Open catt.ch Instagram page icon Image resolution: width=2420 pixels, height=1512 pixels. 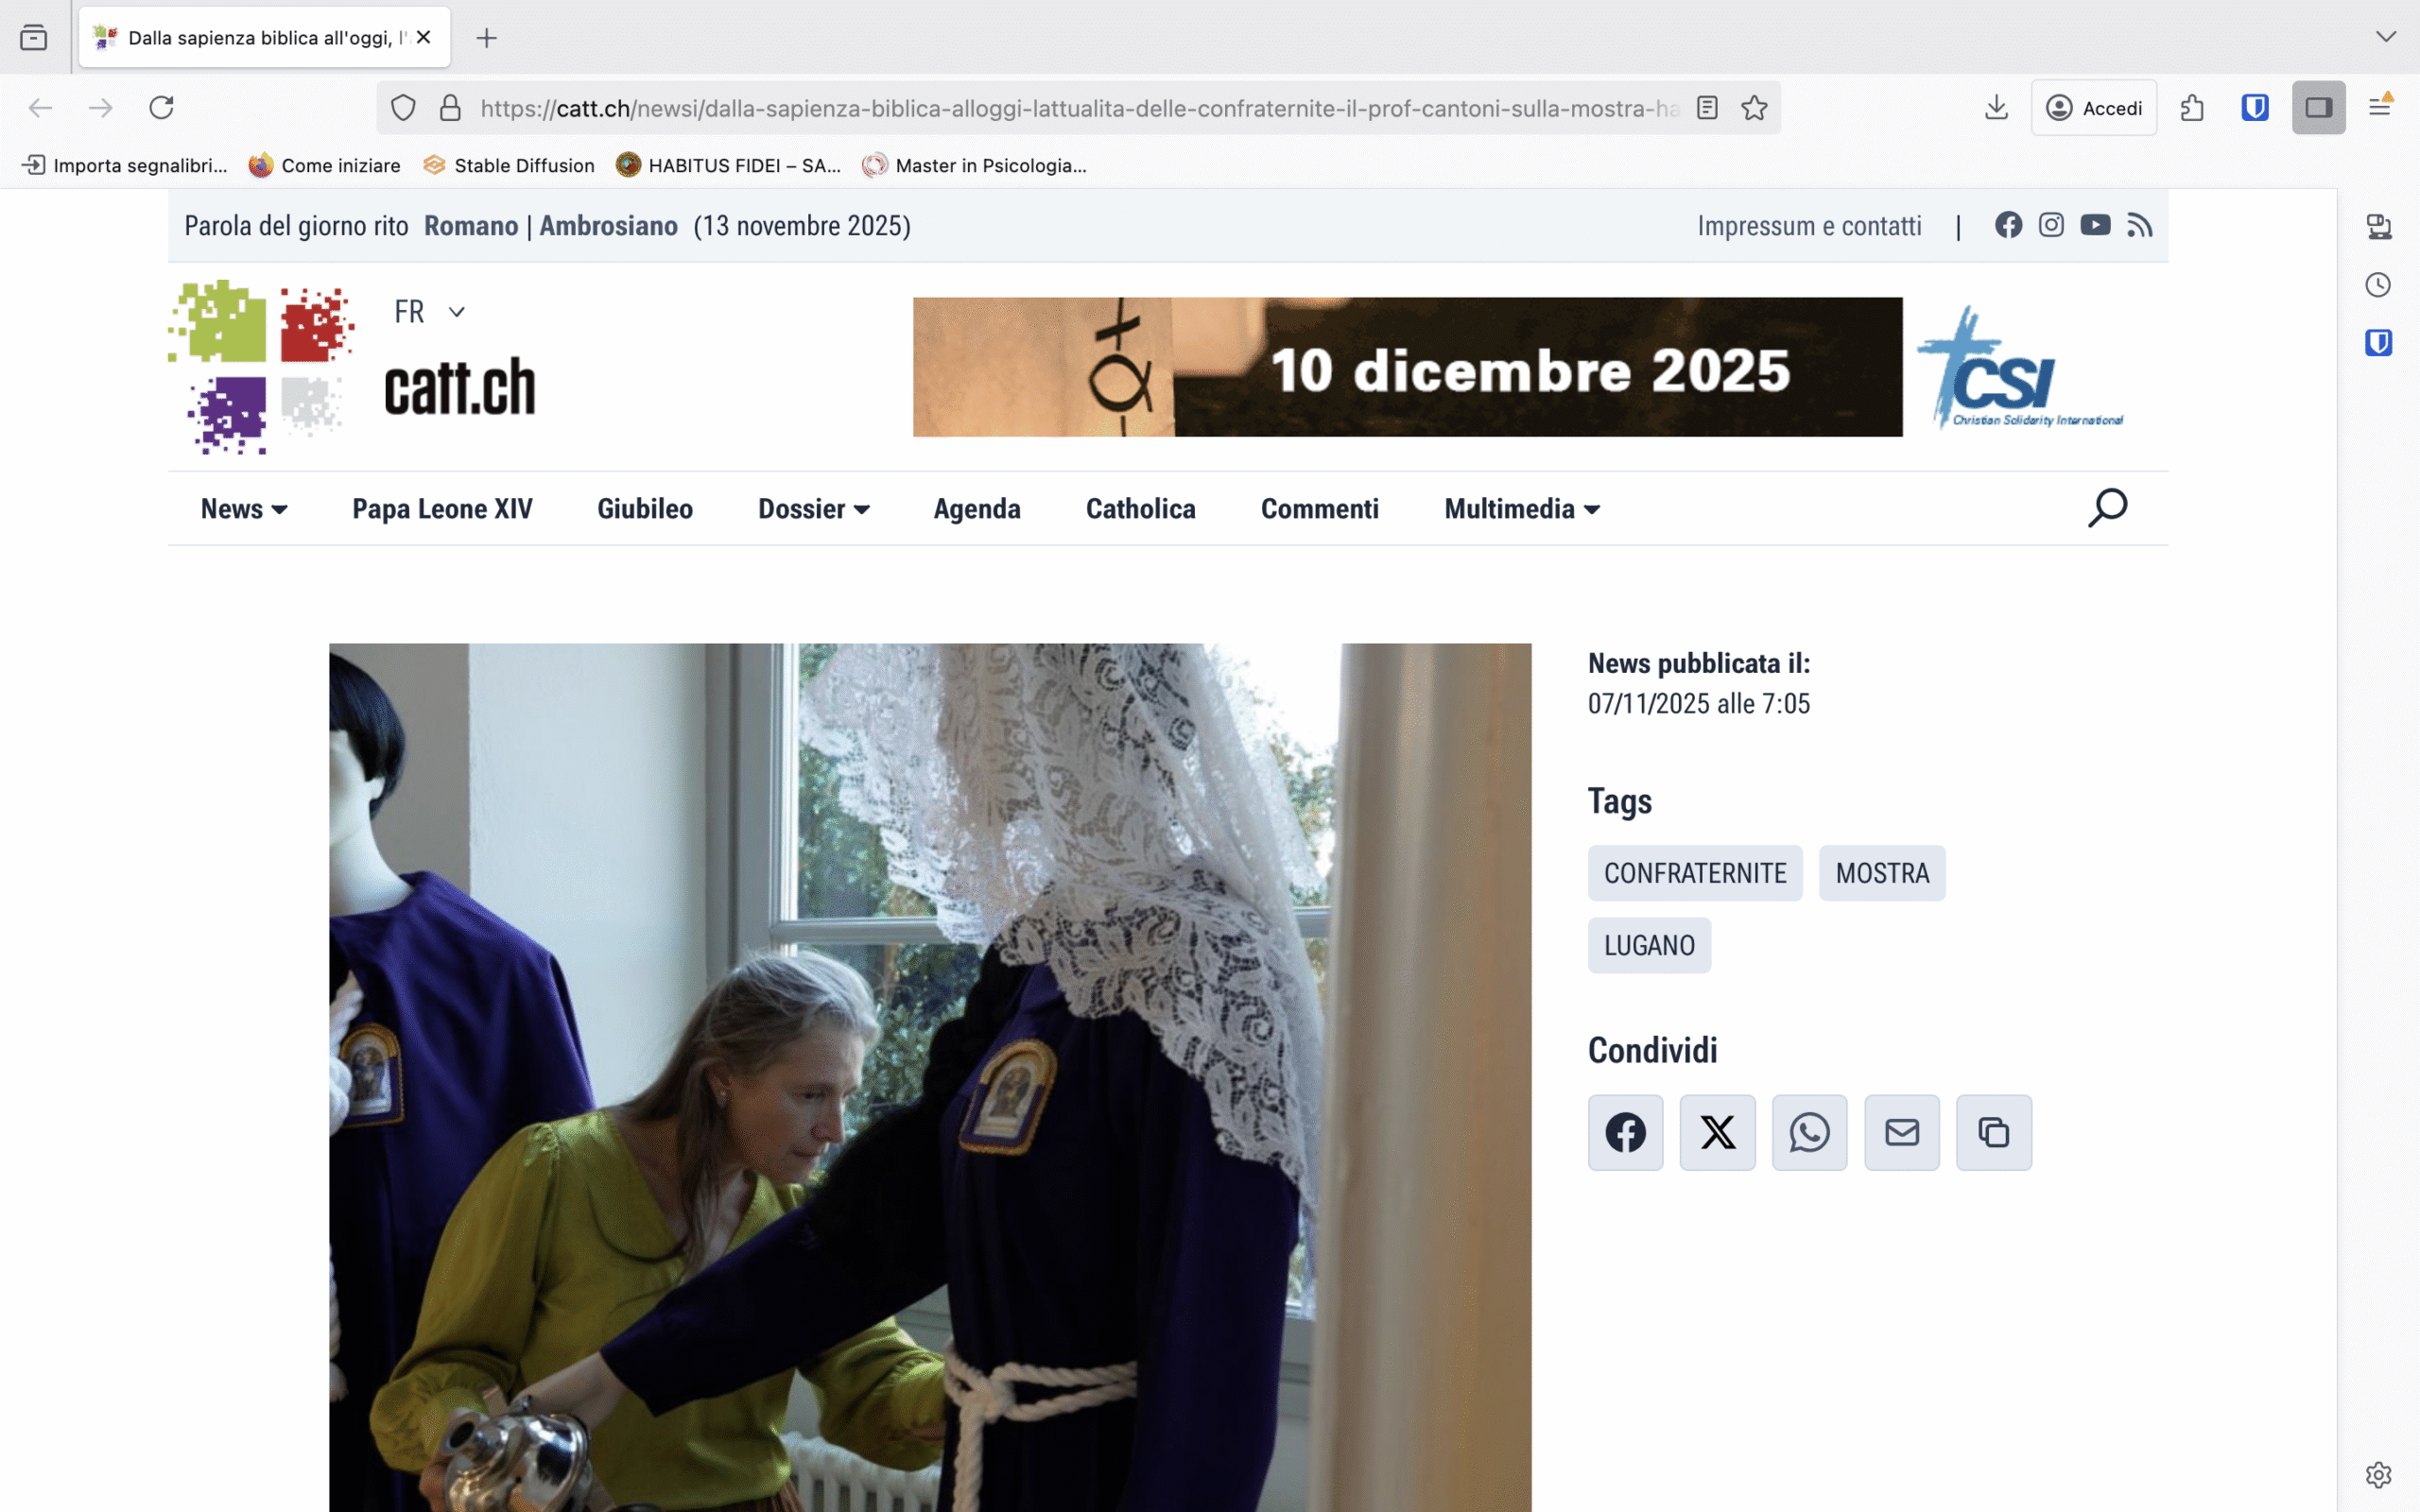pyautogui.click(x=2051, y=225)
